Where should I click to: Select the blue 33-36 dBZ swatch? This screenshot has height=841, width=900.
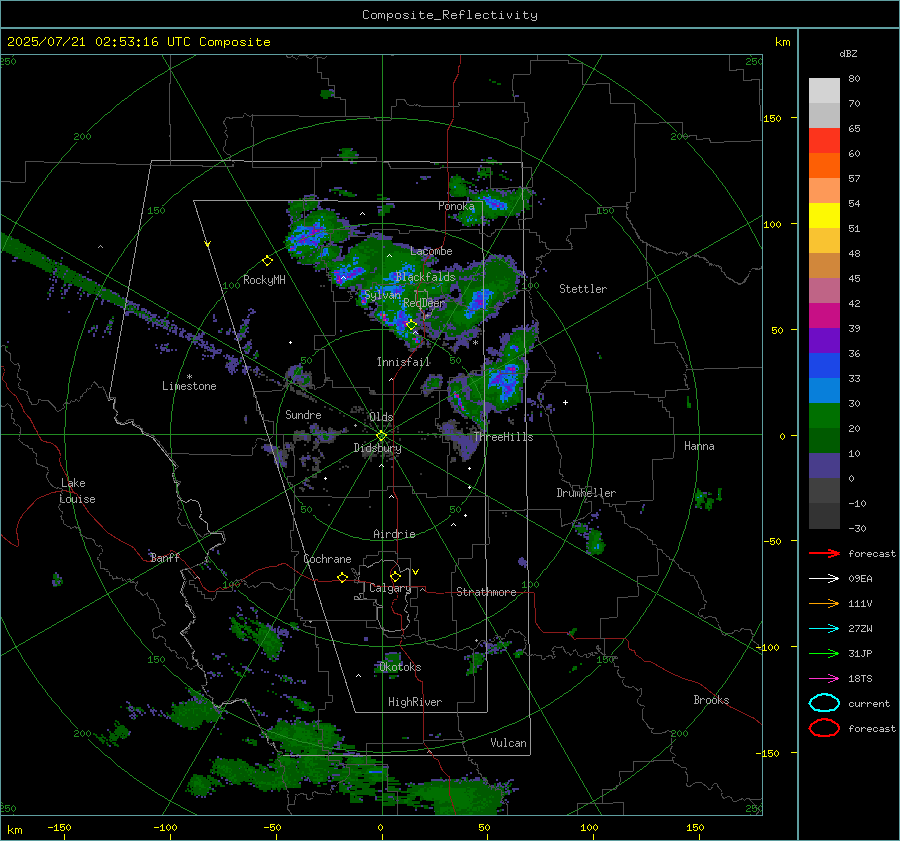click(824, 366)
